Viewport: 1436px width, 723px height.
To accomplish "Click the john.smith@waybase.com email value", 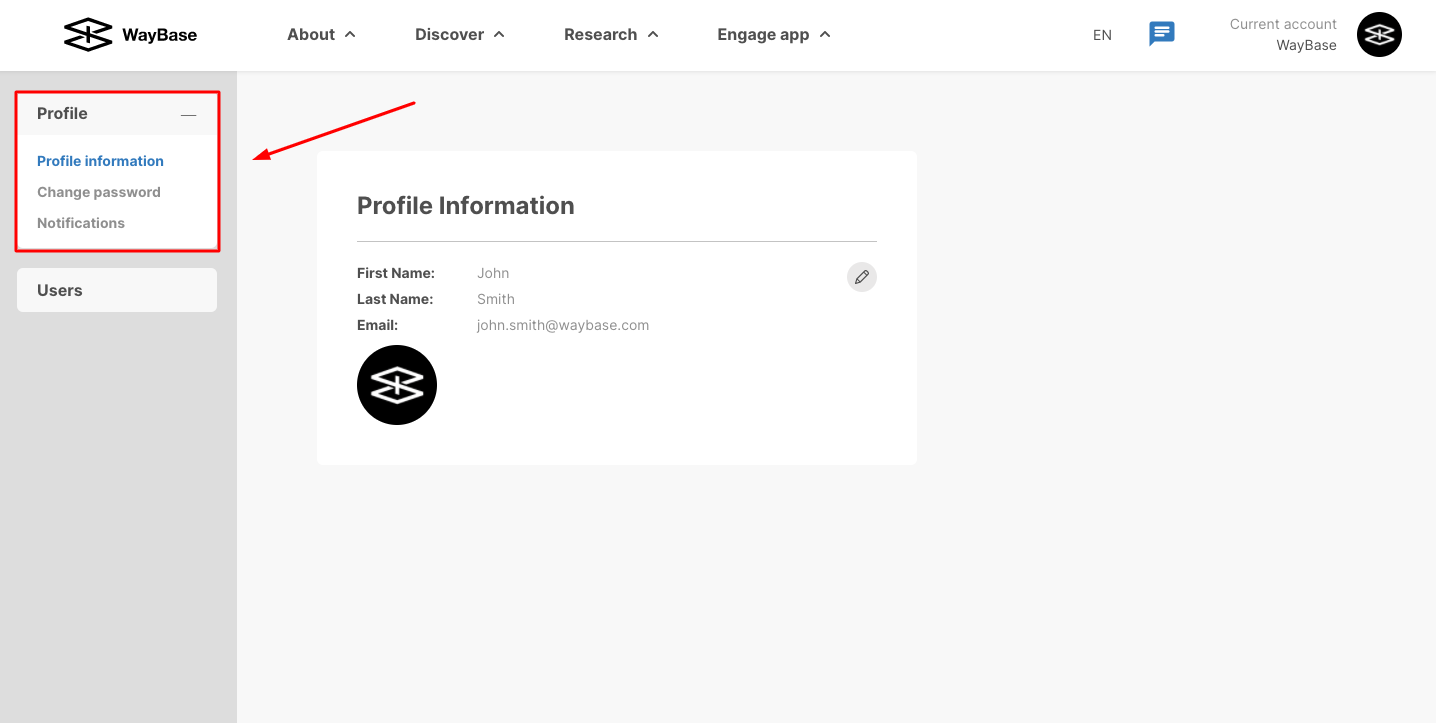I will 563,325.
